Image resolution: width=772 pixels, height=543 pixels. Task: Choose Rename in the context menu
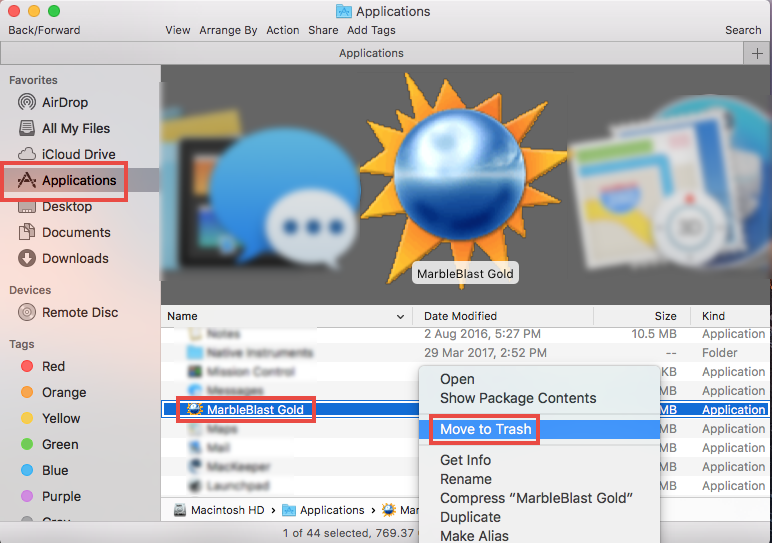coord(466,479)
